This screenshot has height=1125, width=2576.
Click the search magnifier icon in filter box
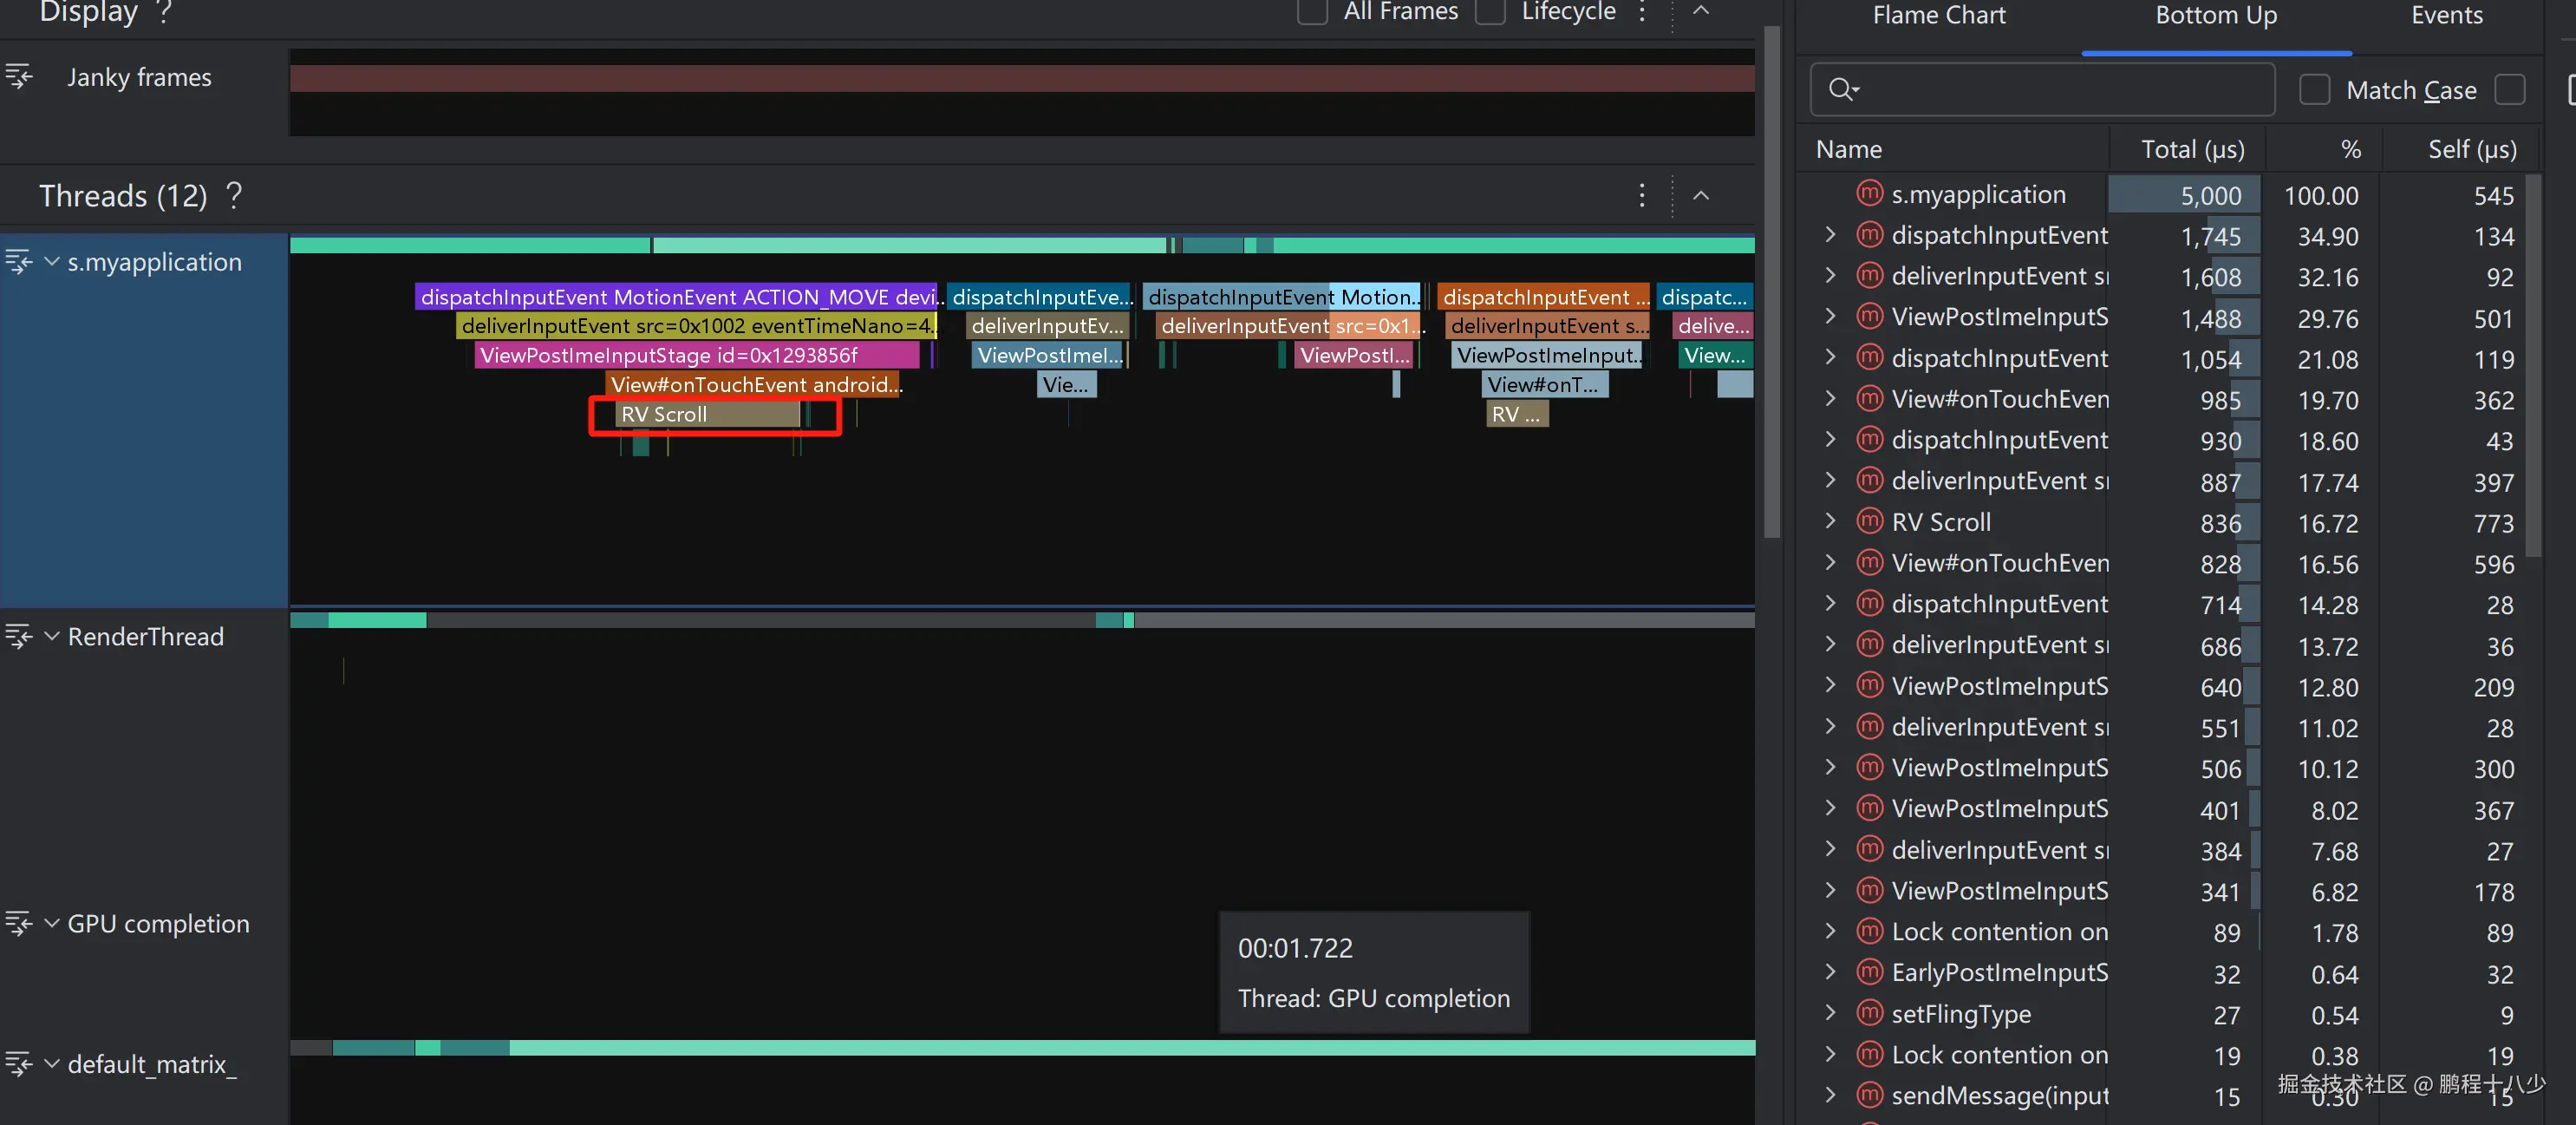point(1841,89)
